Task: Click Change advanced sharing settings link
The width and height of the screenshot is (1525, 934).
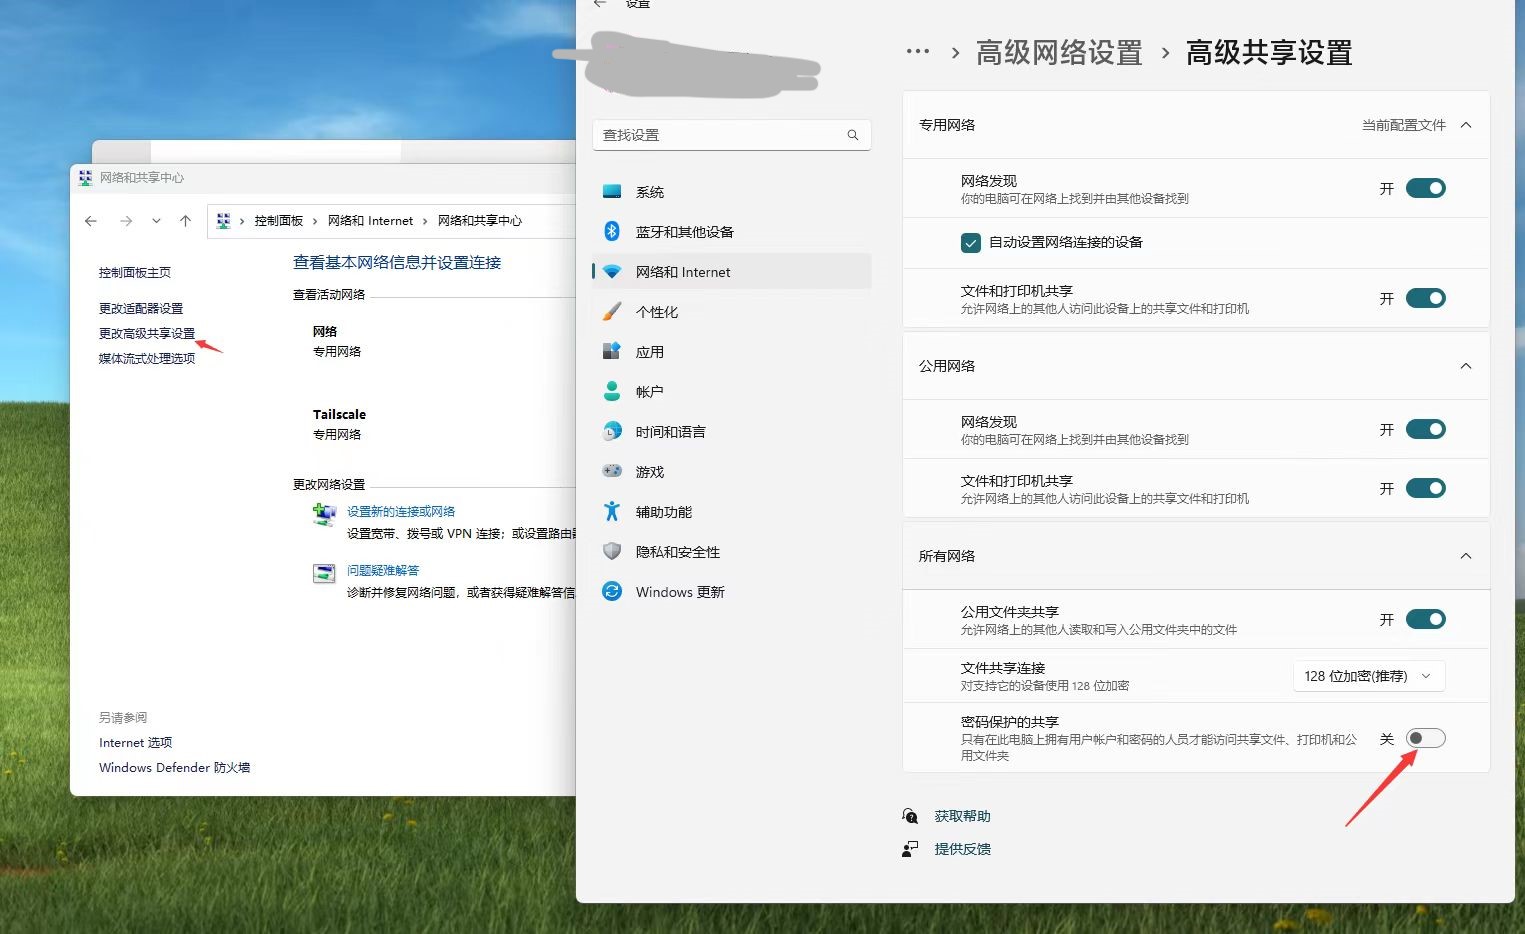Action: [147, 333]
